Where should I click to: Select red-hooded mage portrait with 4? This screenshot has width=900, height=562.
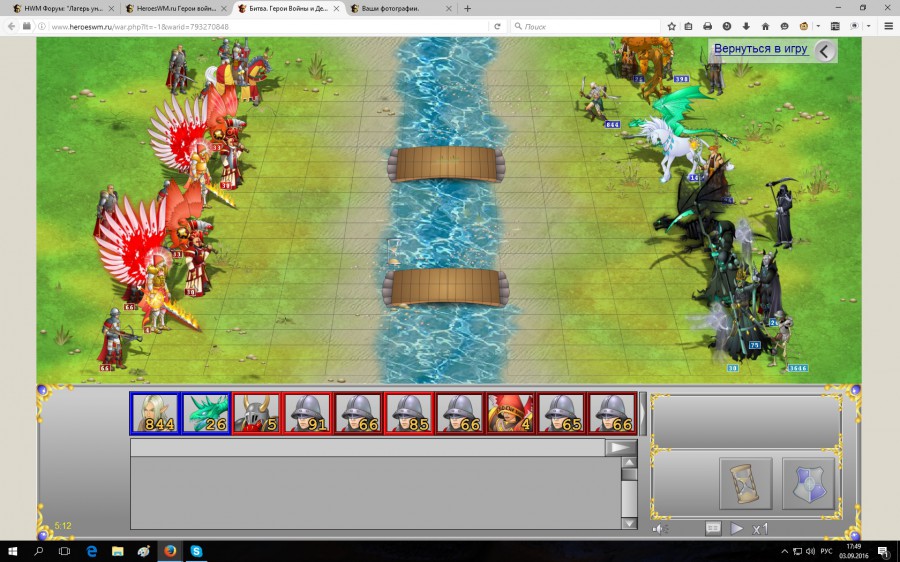[510, 413]
